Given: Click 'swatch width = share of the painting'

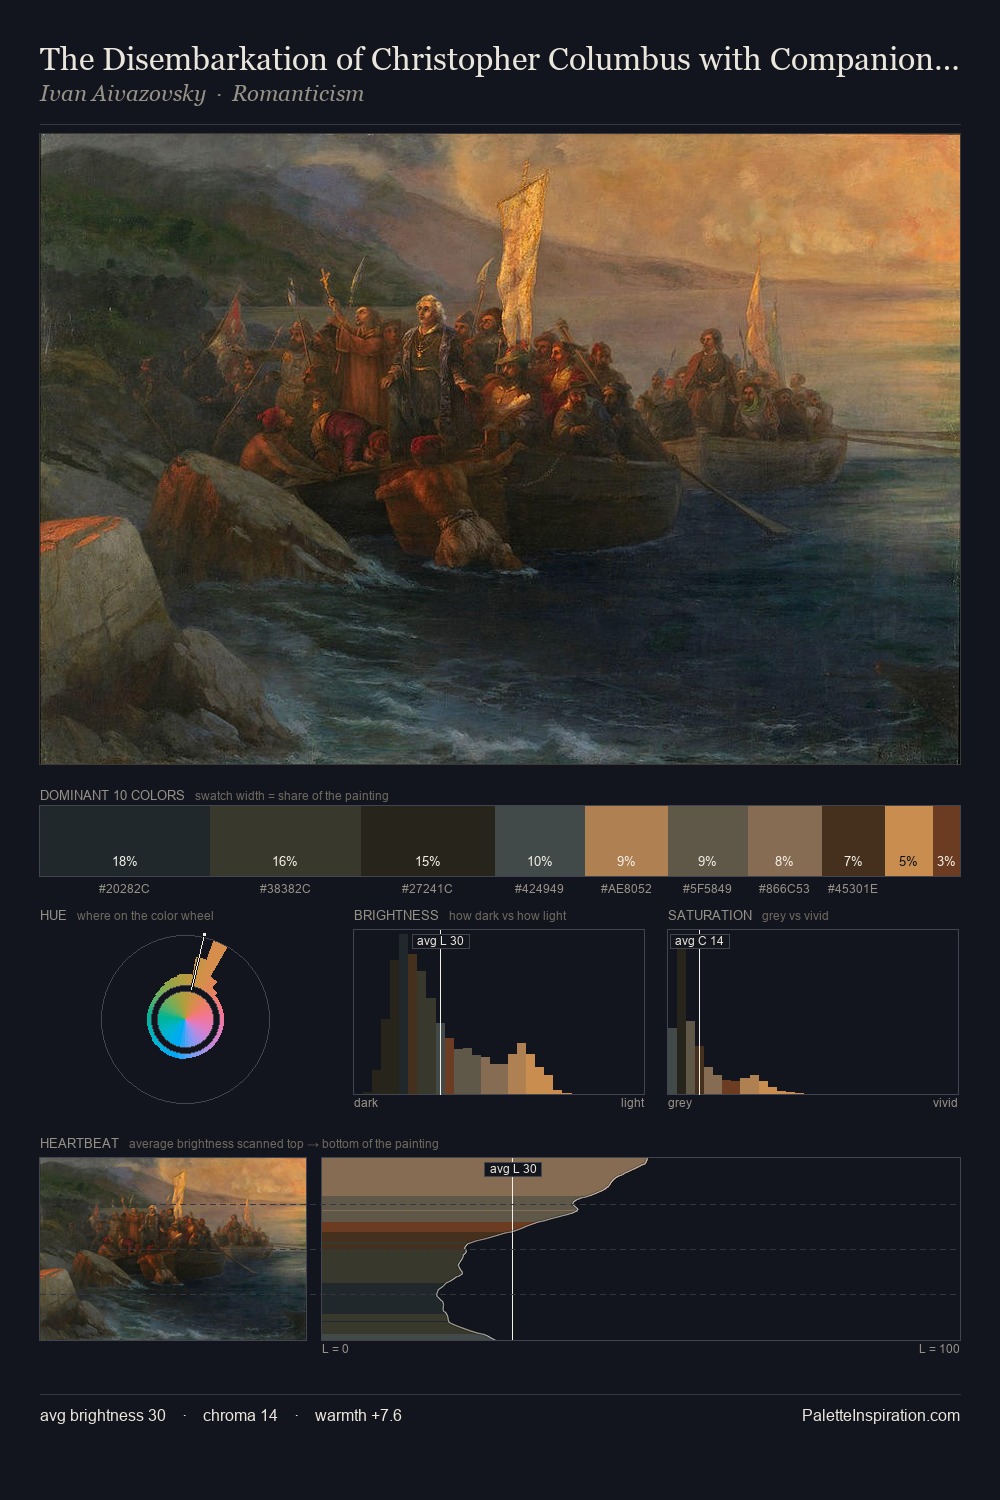Looking at the screenshot, I should pos(292,796).
